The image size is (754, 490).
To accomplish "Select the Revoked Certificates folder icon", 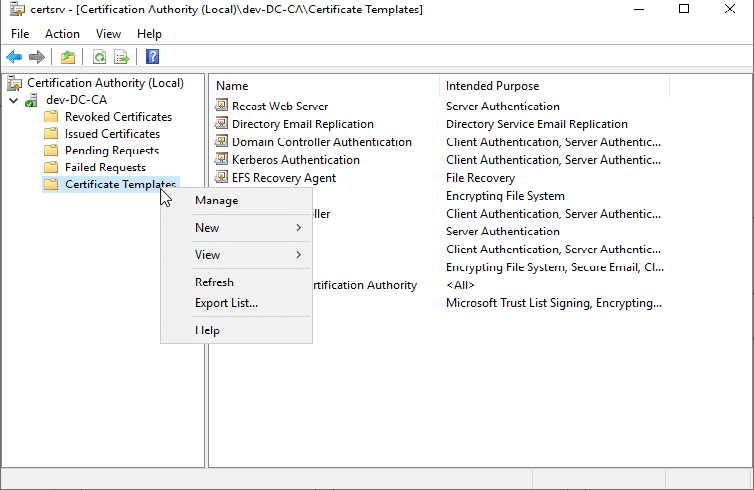I will click(51, 117).
